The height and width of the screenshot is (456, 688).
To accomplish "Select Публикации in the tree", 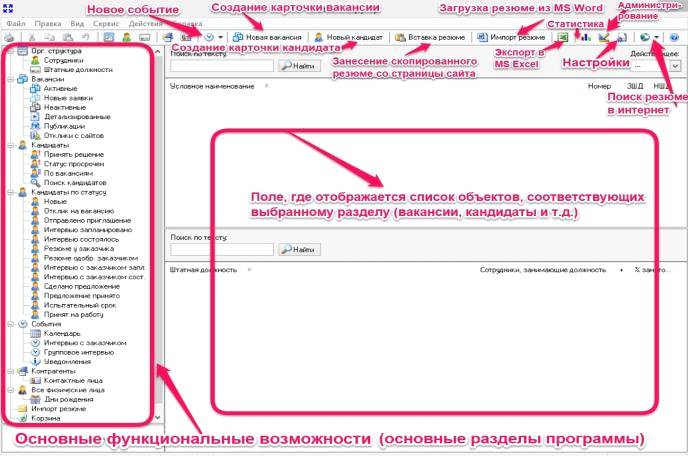I will [x=64, y=126].
